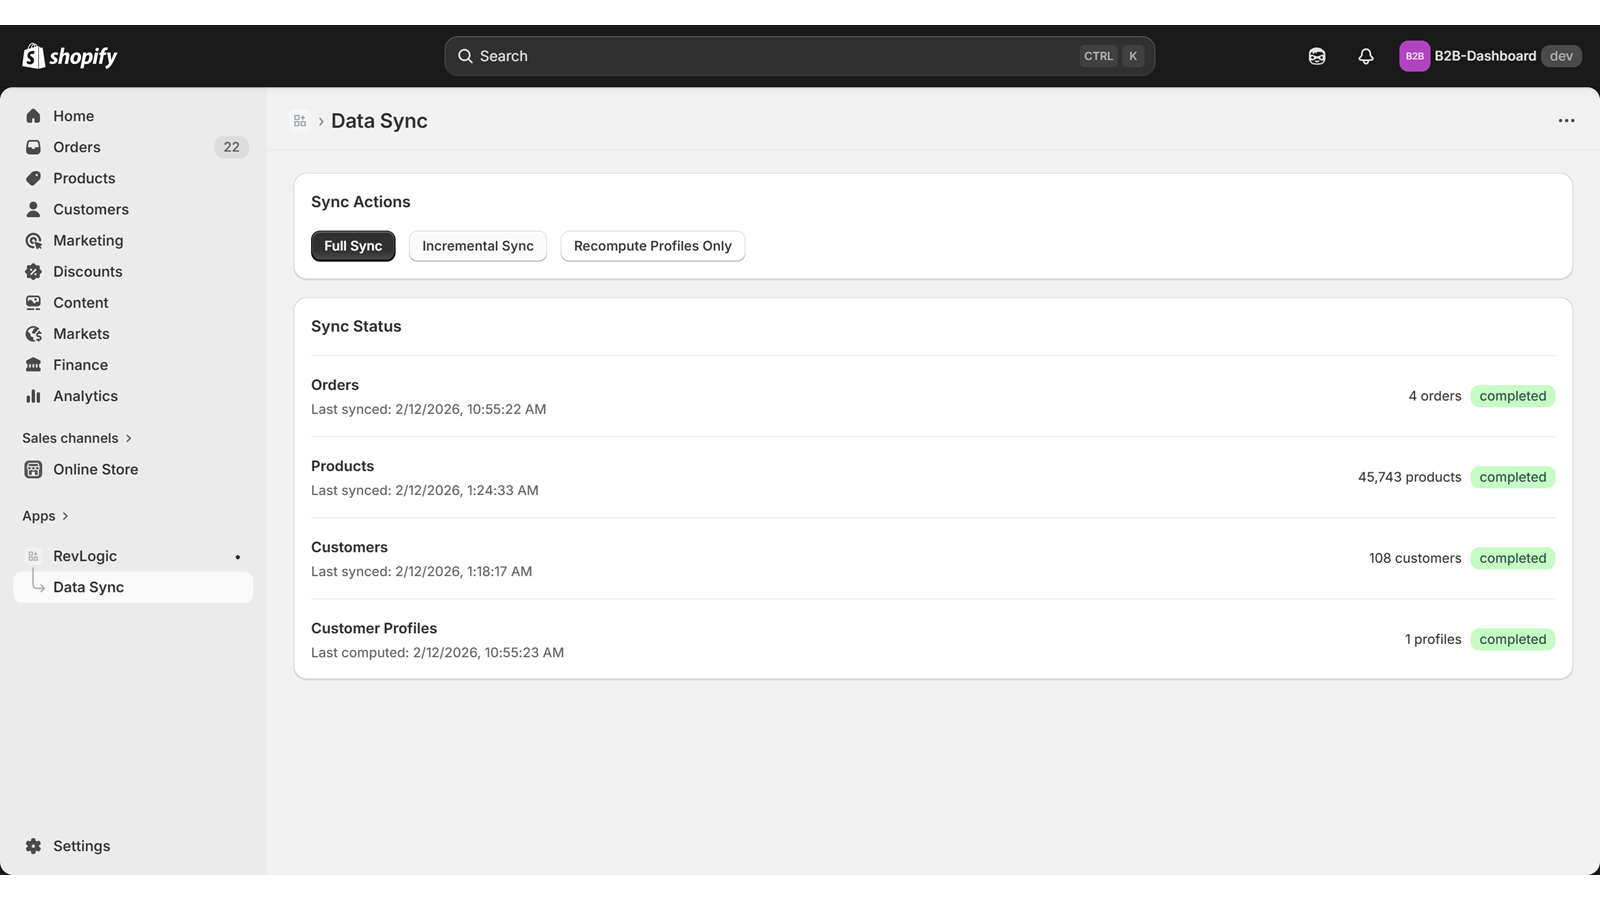The width and height of the screenshot is (1600, 900).
Task: Click the notifications bell icon
Action: [1365, 56]
